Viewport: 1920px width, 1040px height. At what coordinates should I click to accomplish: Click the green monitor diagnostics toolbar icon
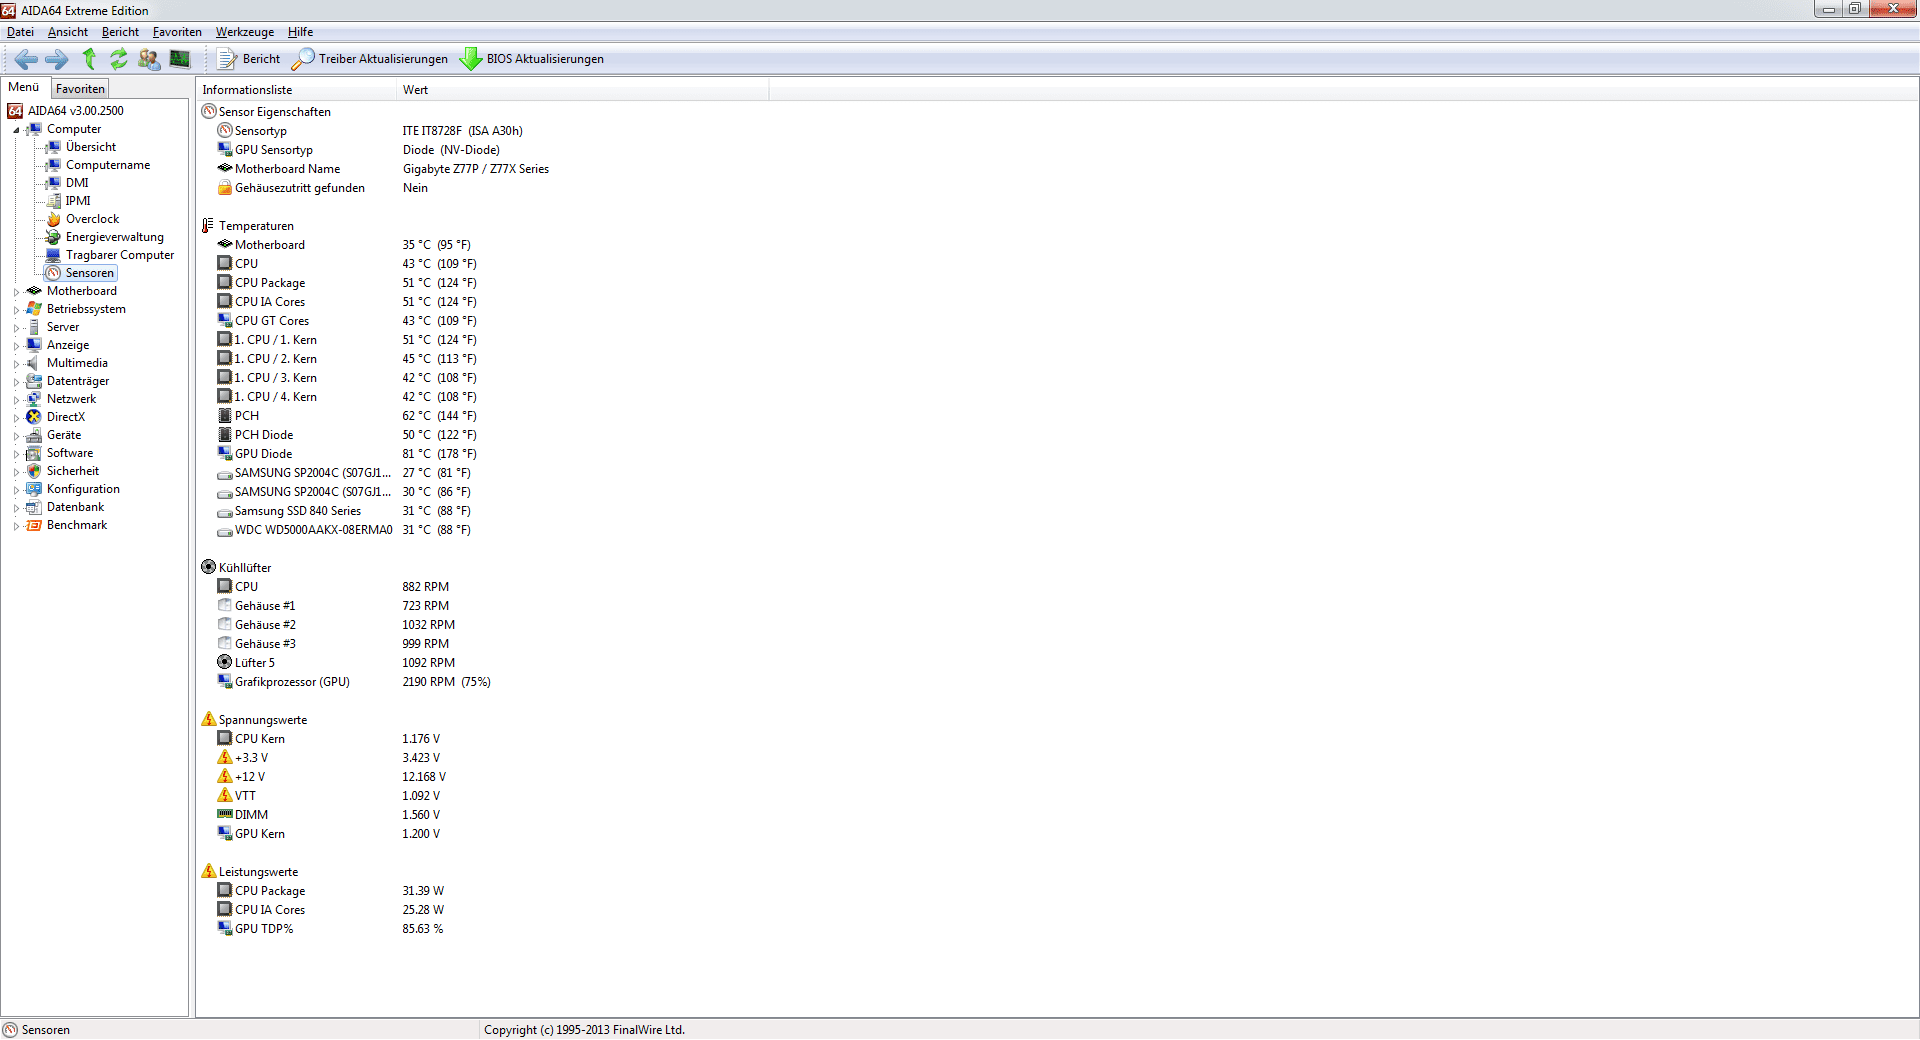click(180, 59)
